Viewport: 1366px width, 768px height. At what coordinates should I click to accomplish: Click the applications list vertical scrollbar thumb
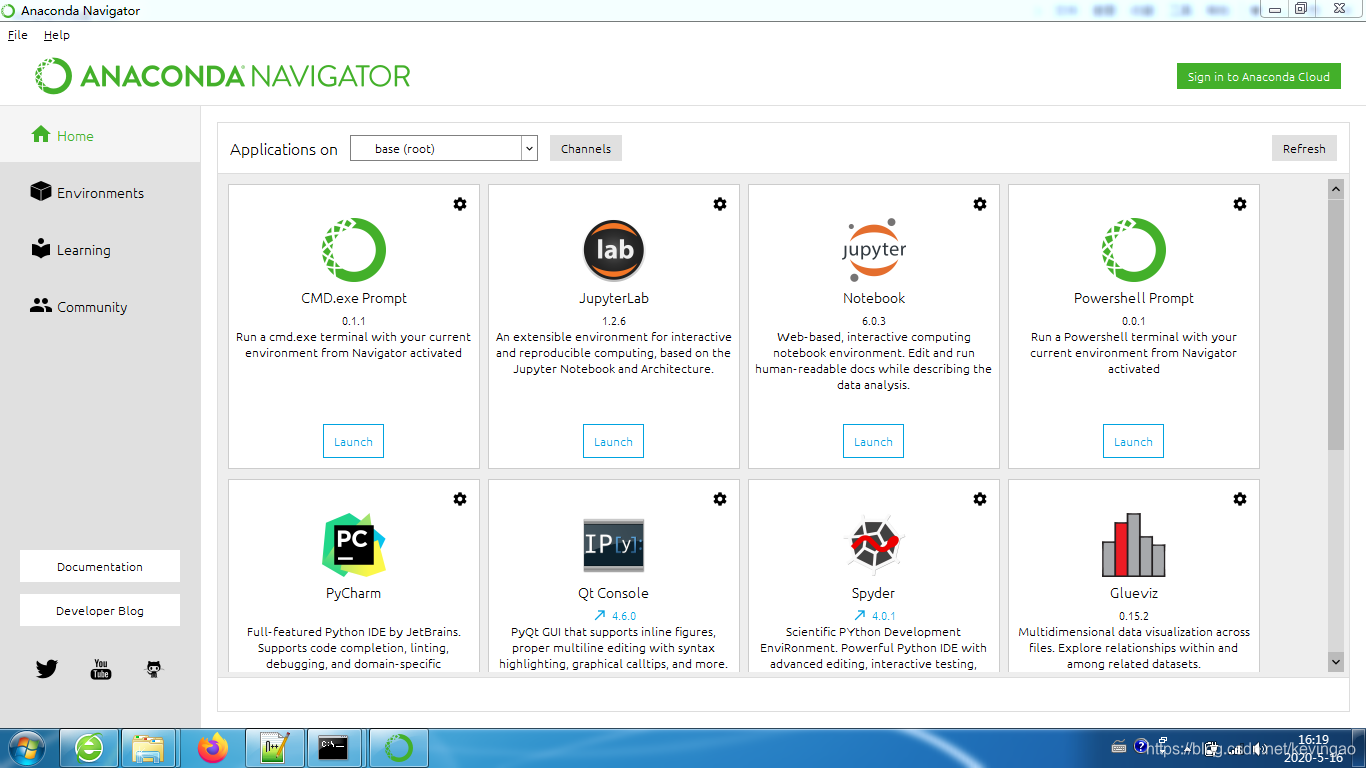coord(1336,323)
